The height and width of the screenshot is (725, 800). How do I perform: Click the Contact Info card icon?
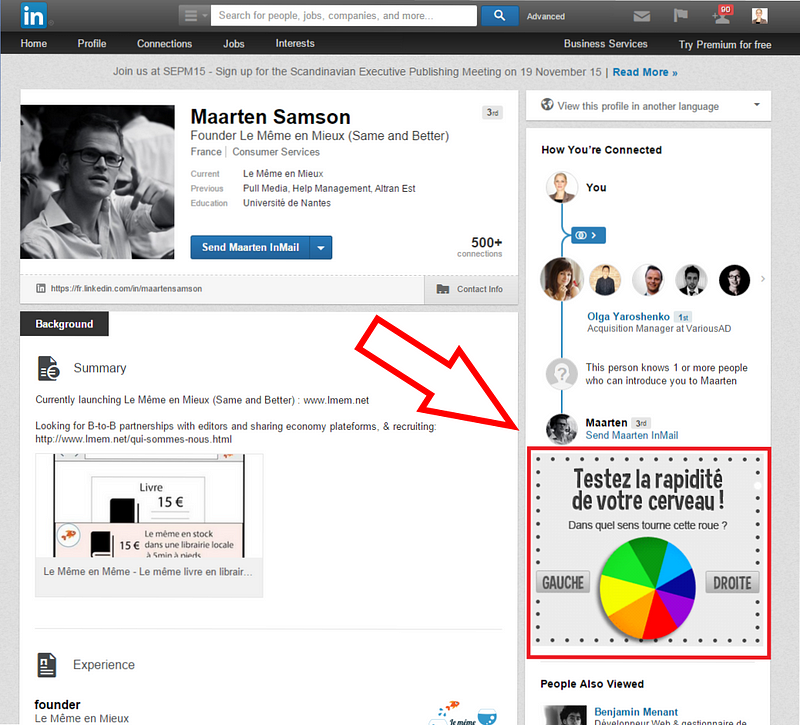click(442, 289)
